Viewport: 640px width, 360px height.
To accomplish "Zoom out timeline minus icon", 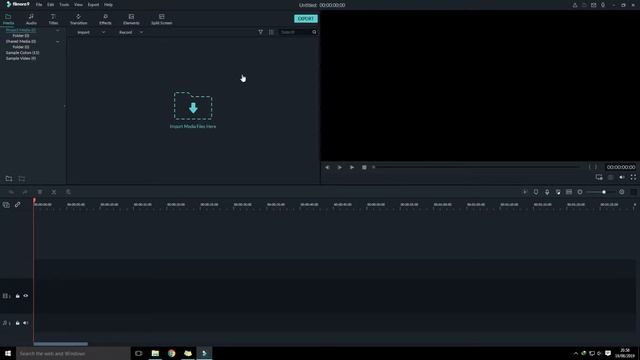I will (580, 192).
